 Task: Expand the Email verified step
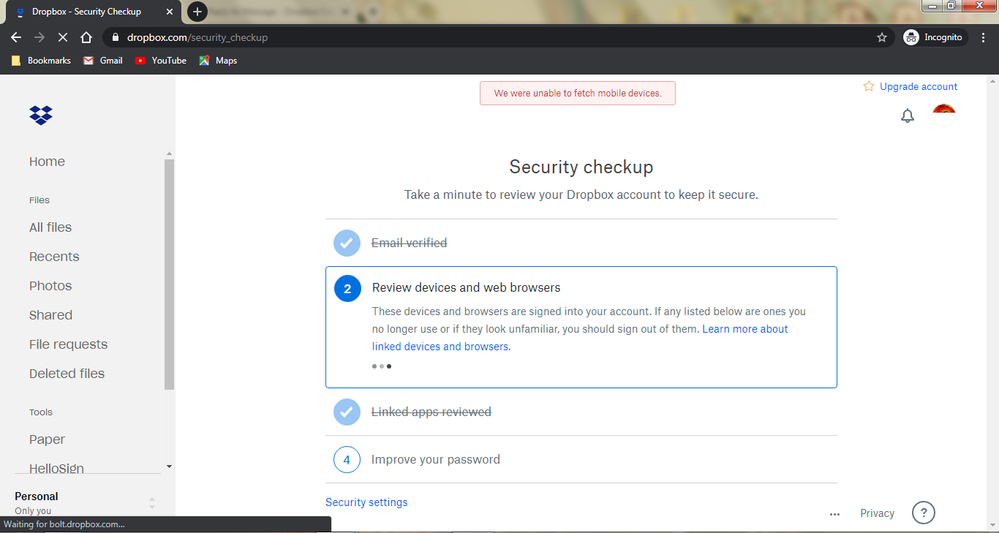[x=409, y=243]
